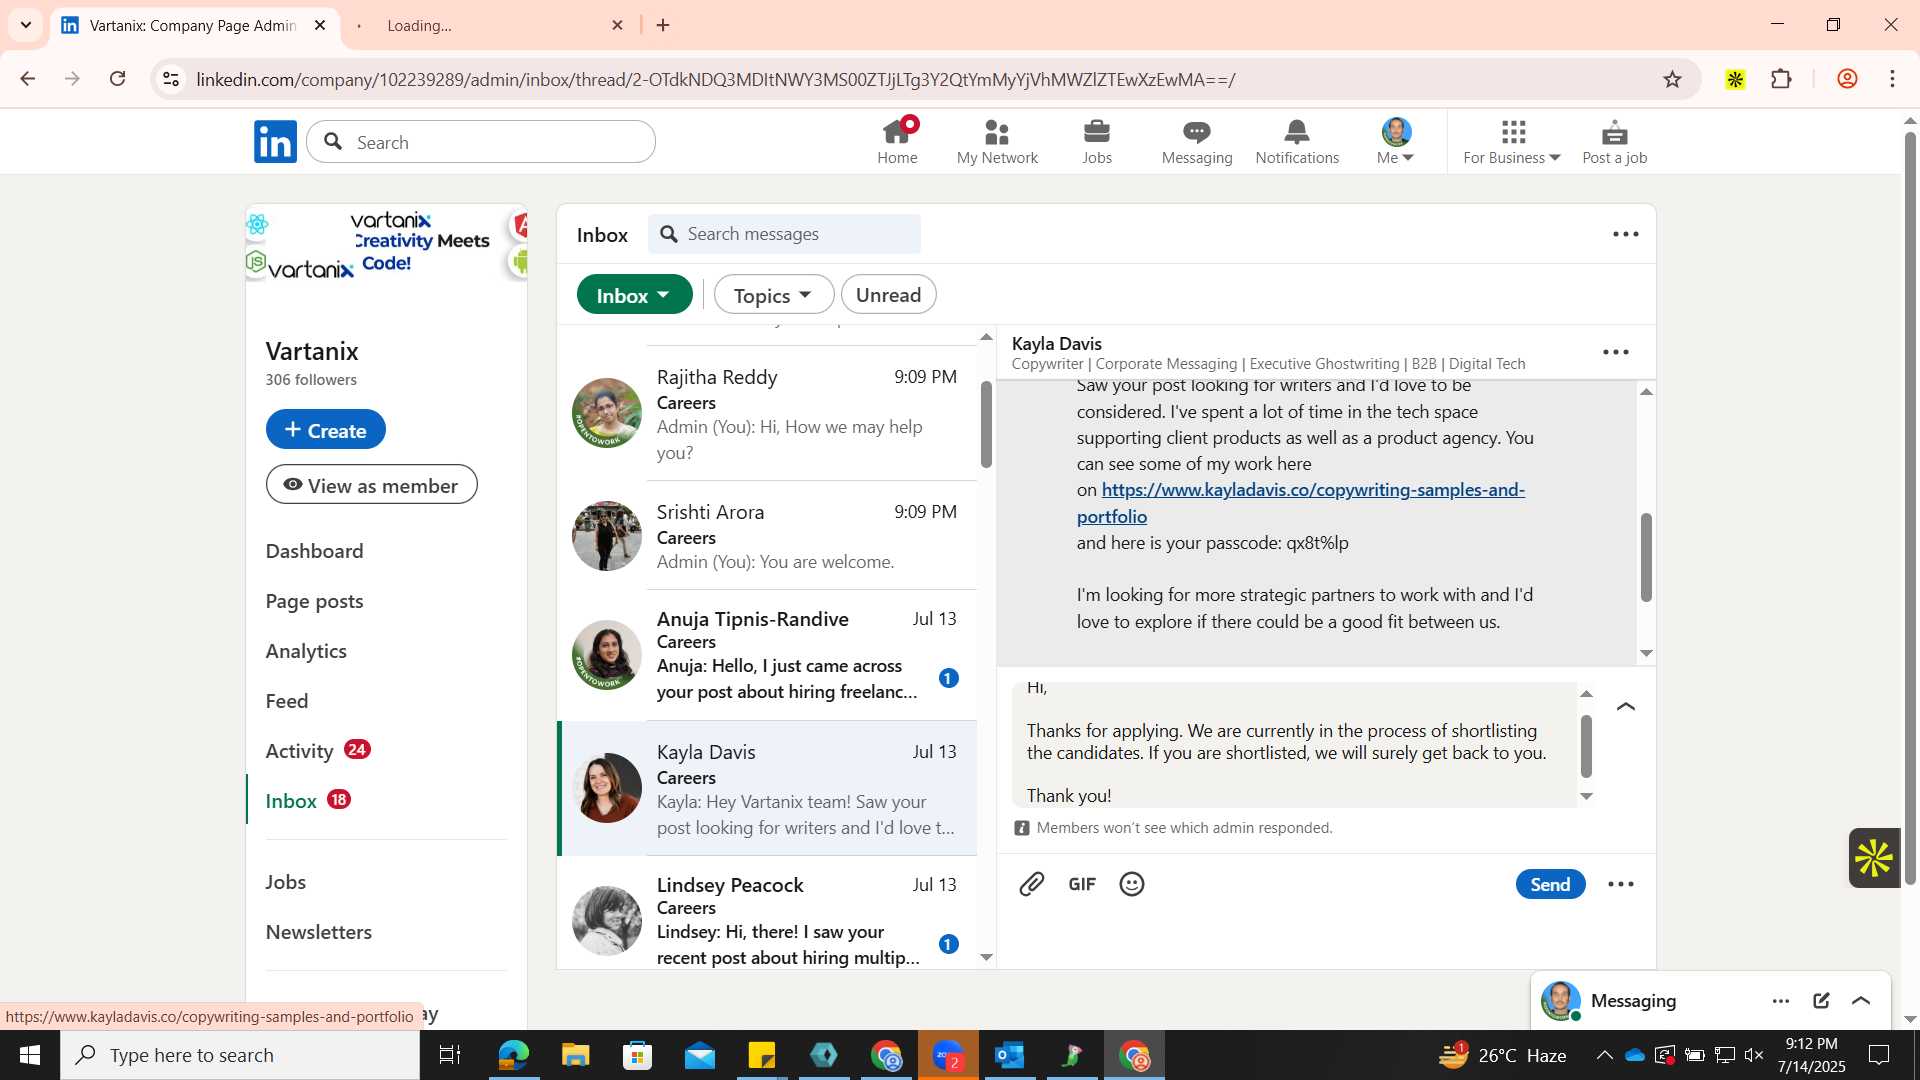Open the GIF picker

(1082, 884)
